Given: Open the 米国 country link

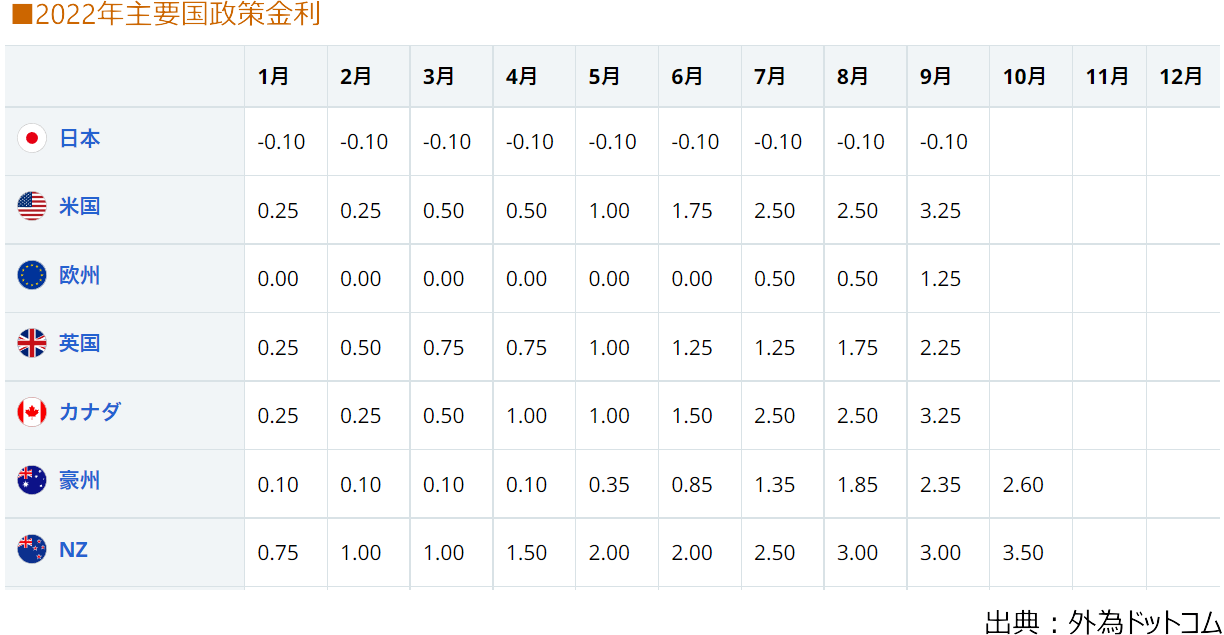Looking at the screenshot, I should coord(80,207).
